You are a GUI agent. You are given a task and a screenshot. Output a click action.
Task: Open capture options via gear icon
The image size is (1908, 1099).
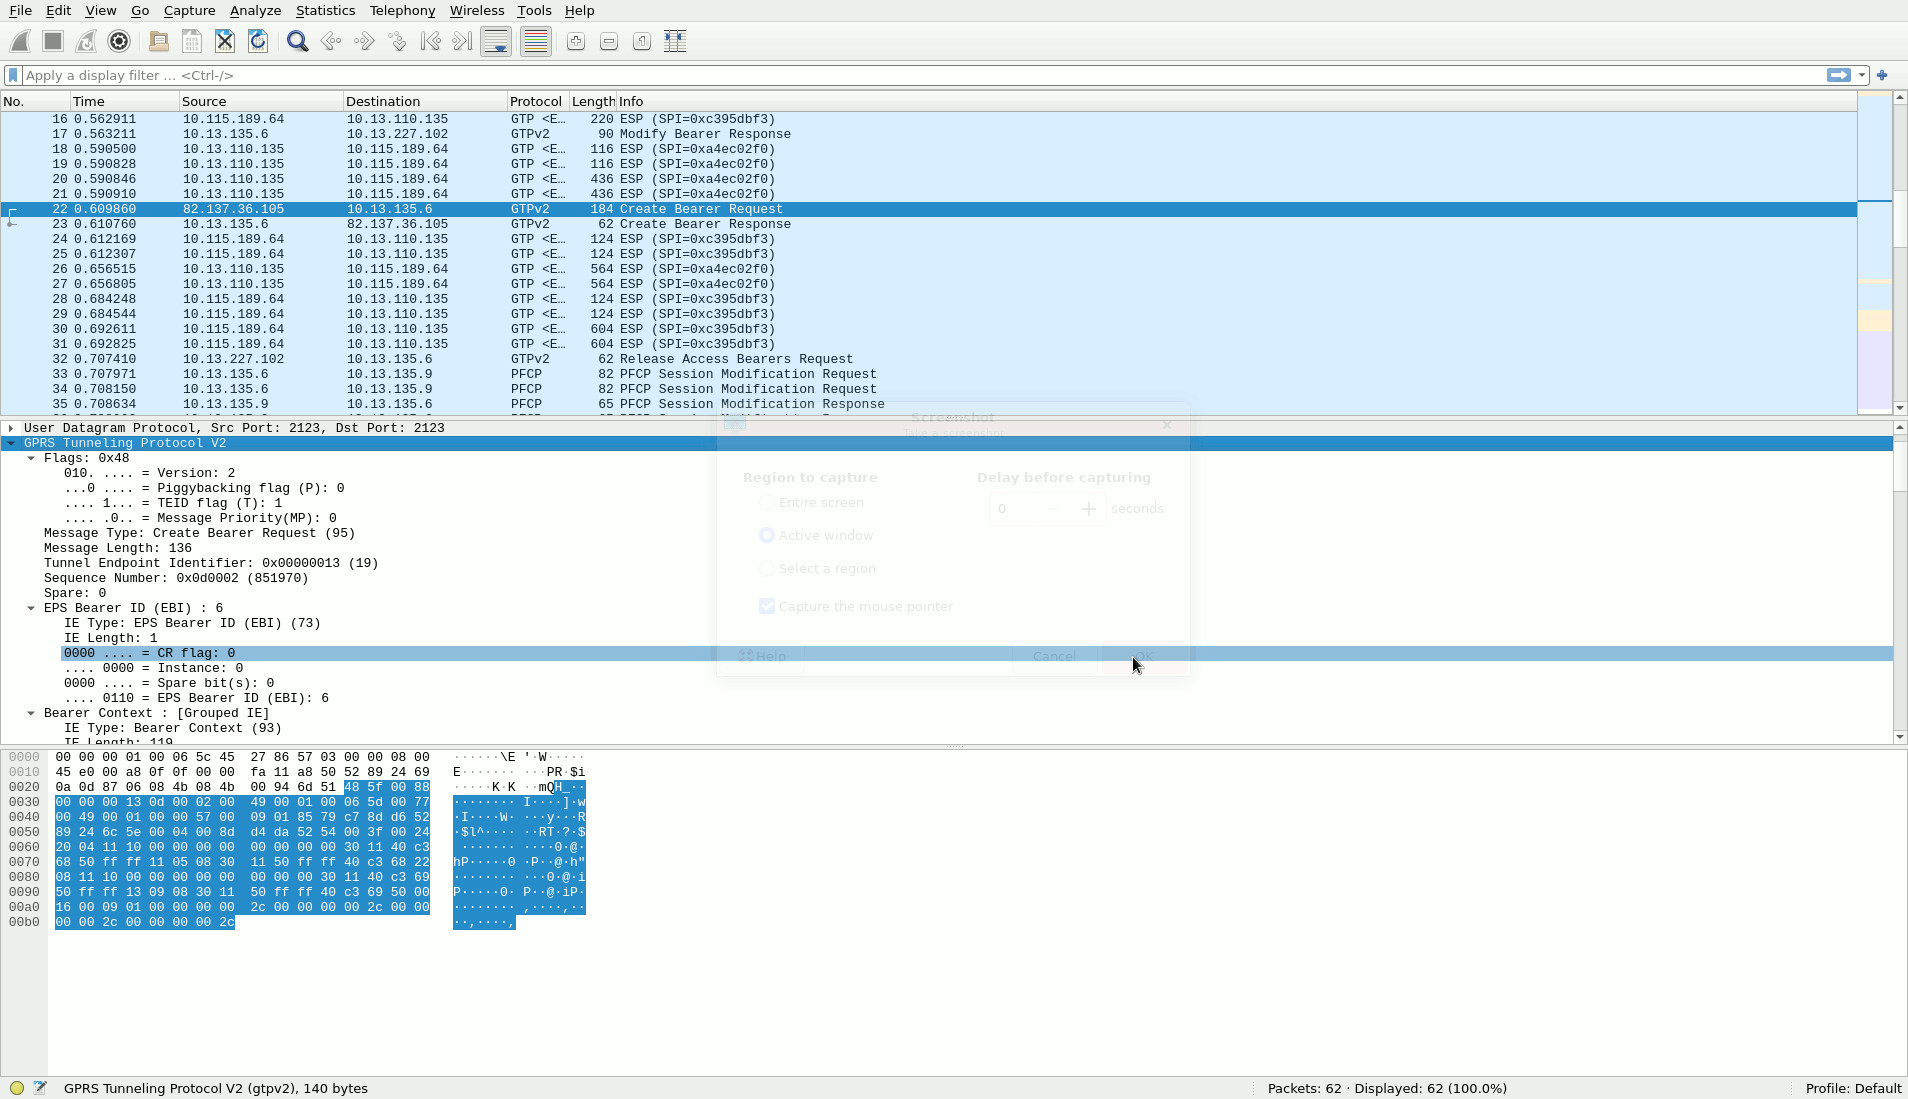[119, 41]
